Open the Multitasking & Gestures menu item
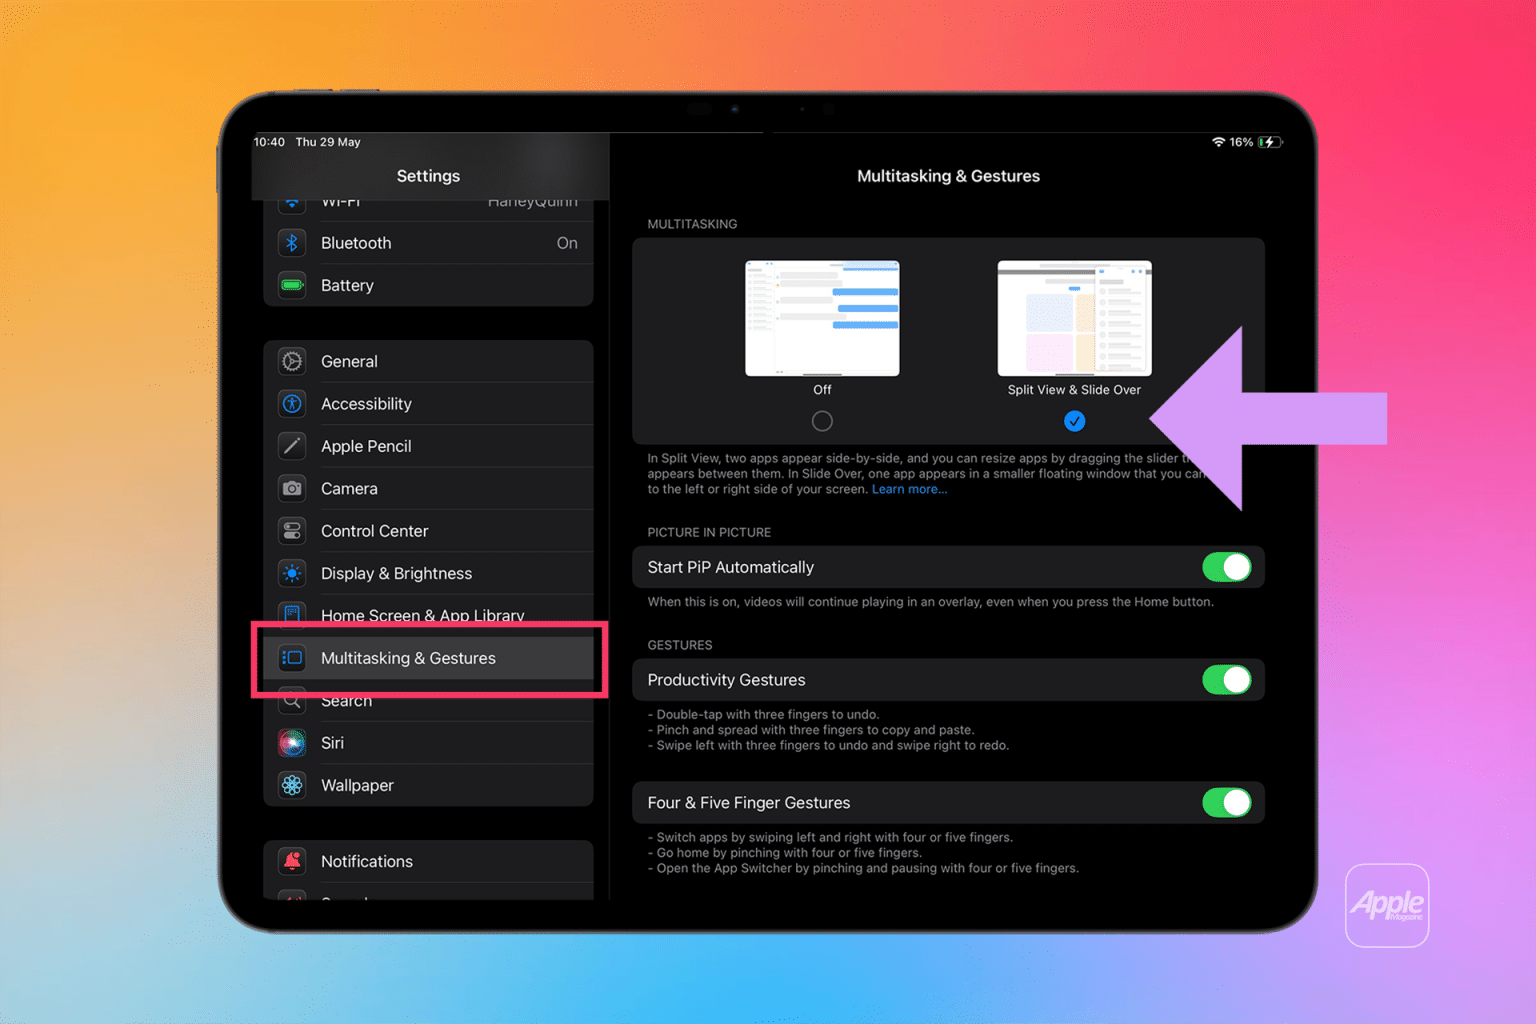Viewport: 1536px width, 1024px height. tap(408, 658)
